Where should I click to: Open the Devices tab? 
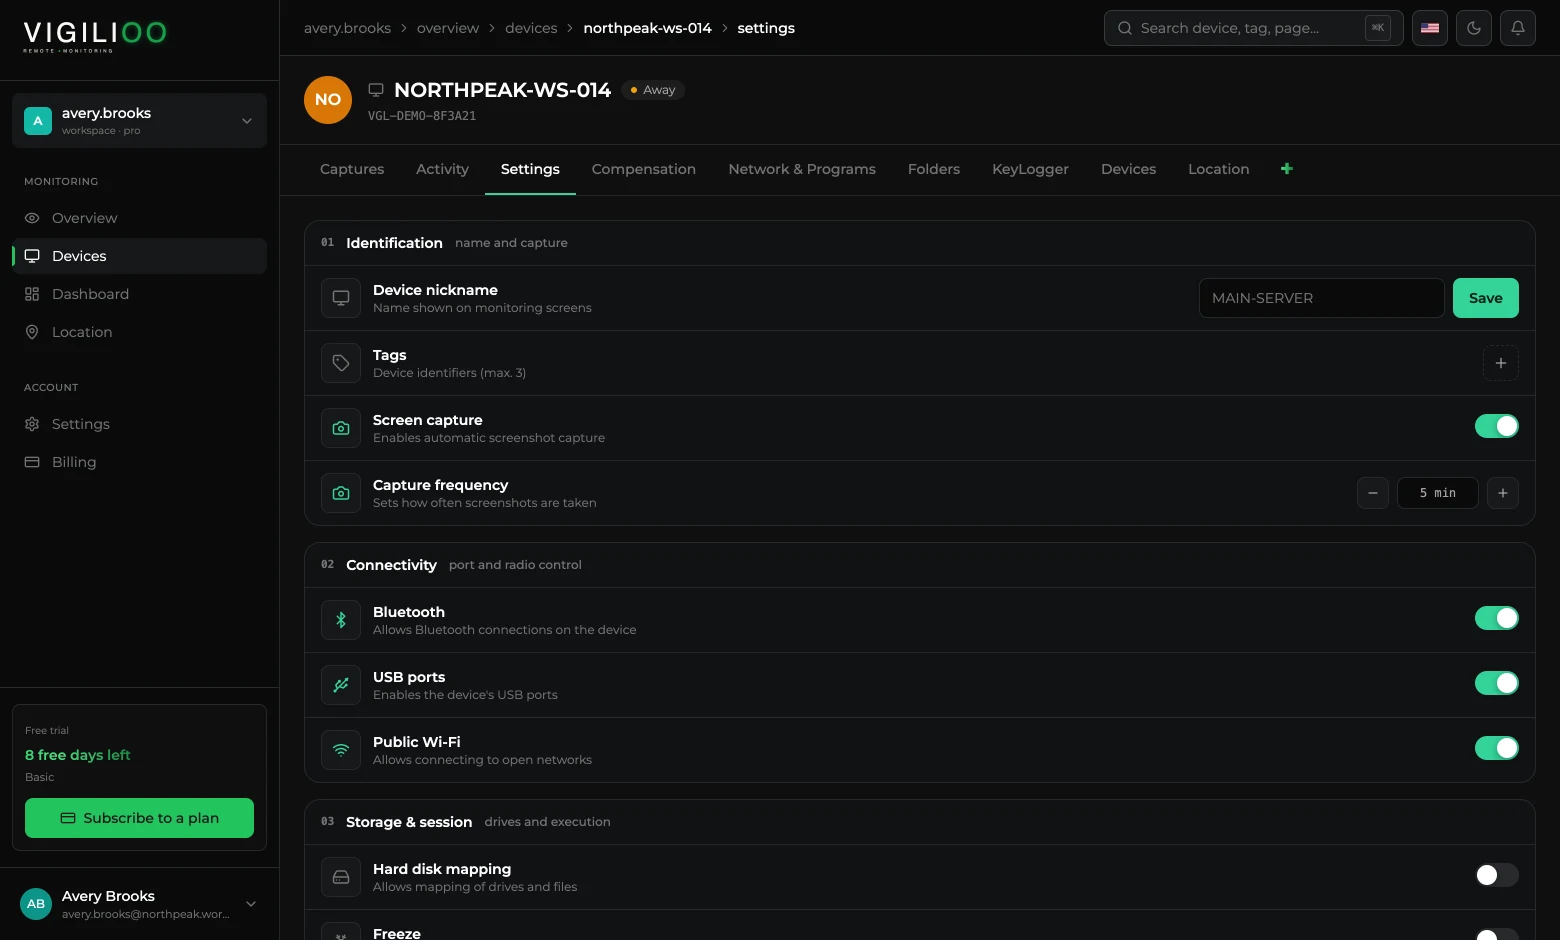(x=1128, y=169)
